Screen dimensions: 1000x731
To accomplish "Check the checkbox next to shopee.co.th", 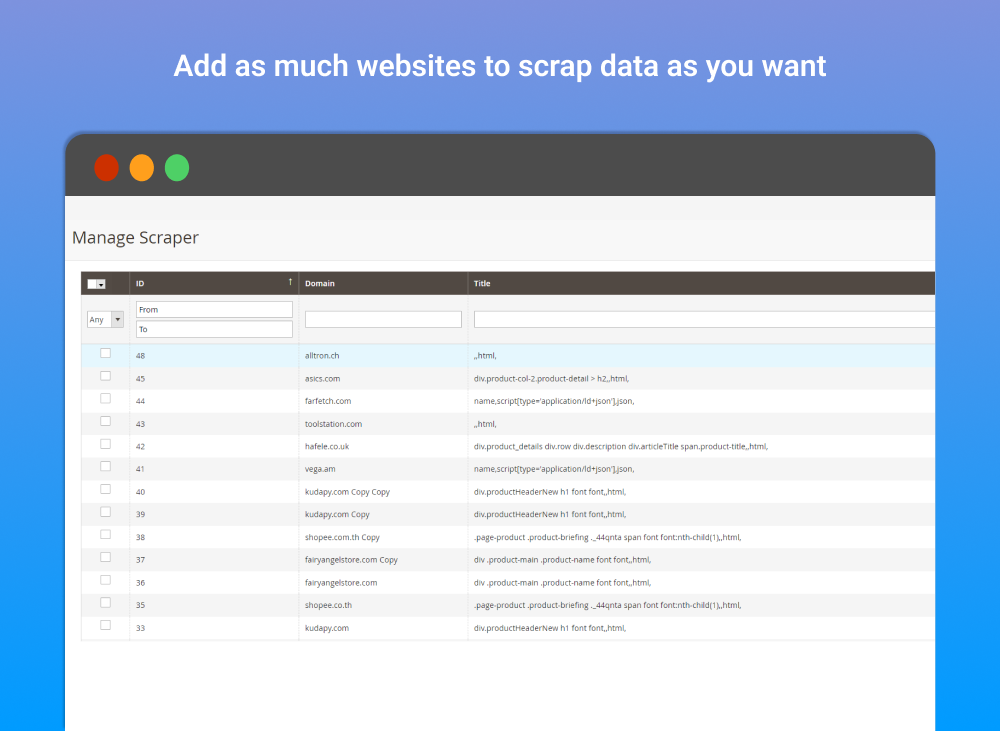I will point(105,602).
